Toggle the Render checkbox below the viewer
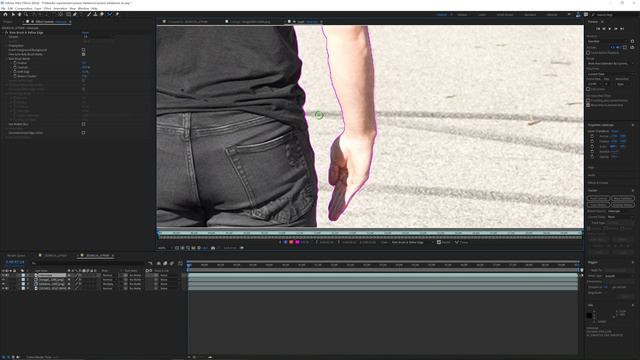The image size is (640, 360). pos(439,242)
